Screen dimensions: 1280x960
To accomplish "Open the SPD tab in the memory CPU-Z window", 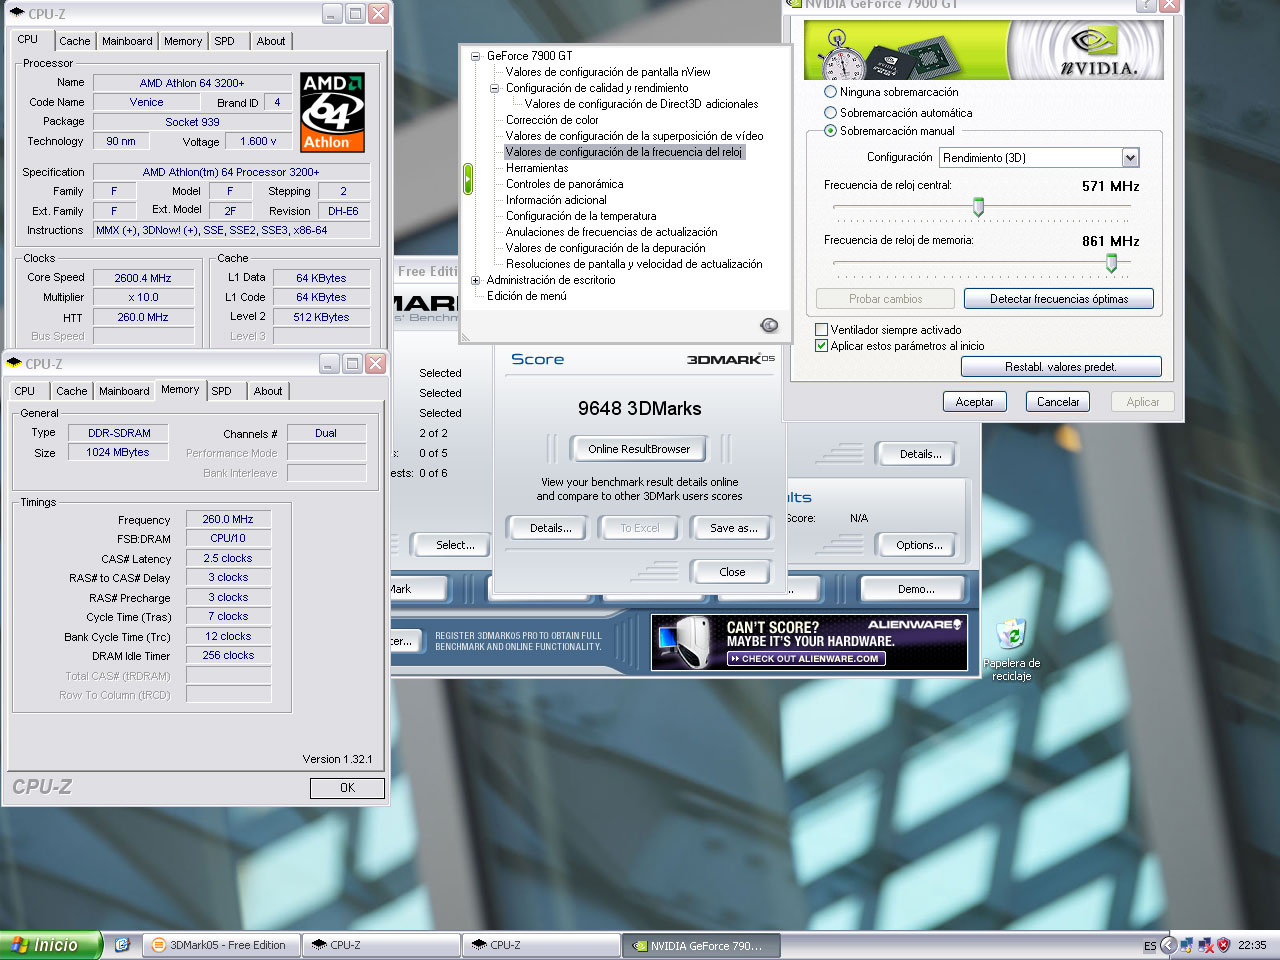I will (x=222, y=391).
